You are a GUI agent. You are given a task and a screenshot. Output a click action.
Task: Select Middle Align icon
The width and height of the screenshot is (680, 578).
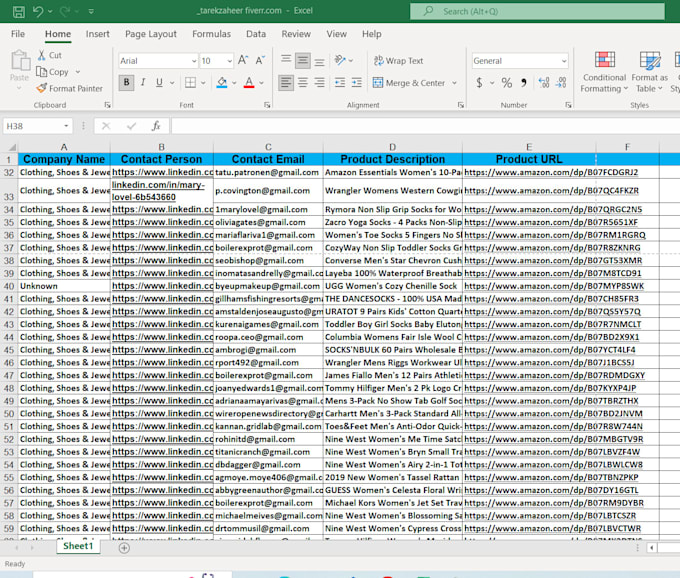(303, 60)
